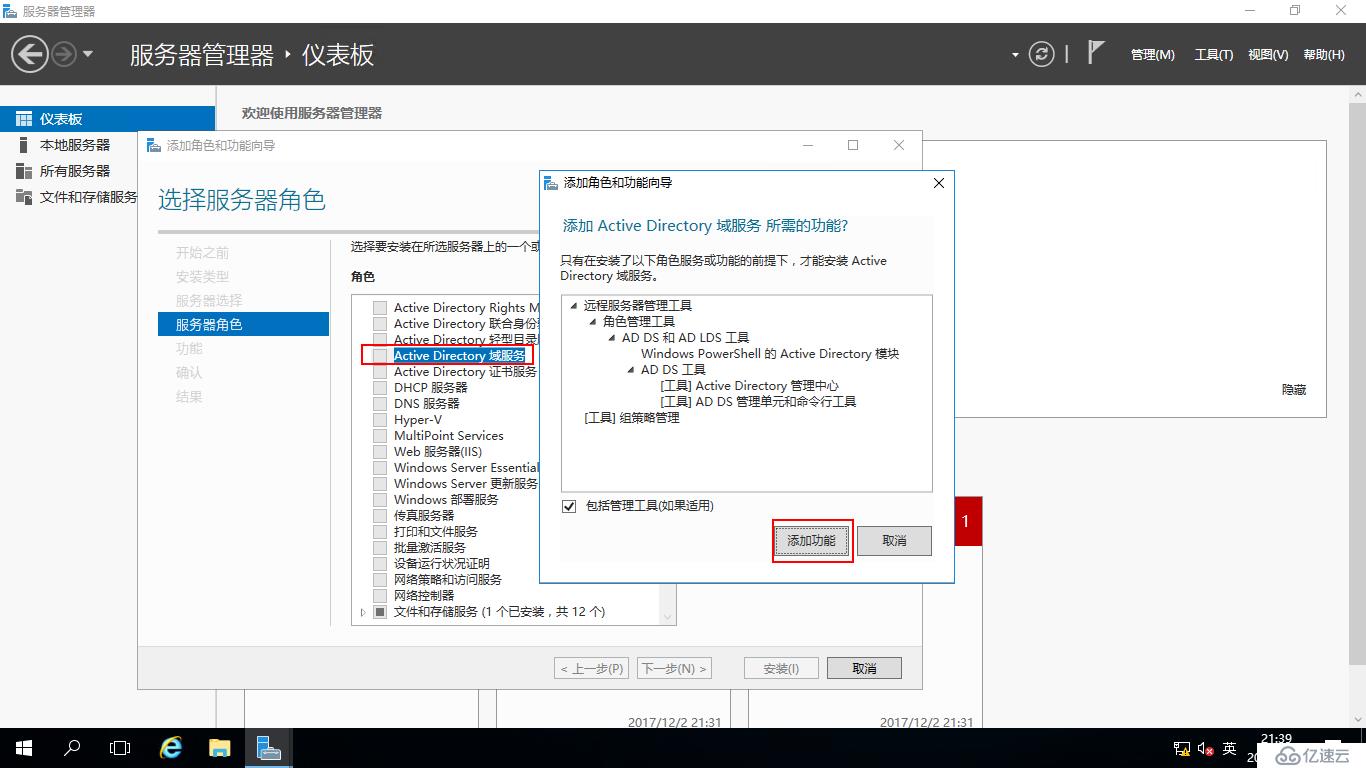
Task: Collapse the AD DS 和 AD LDS 工具 node
Action: pyautogui.click(x=611, y=338)
